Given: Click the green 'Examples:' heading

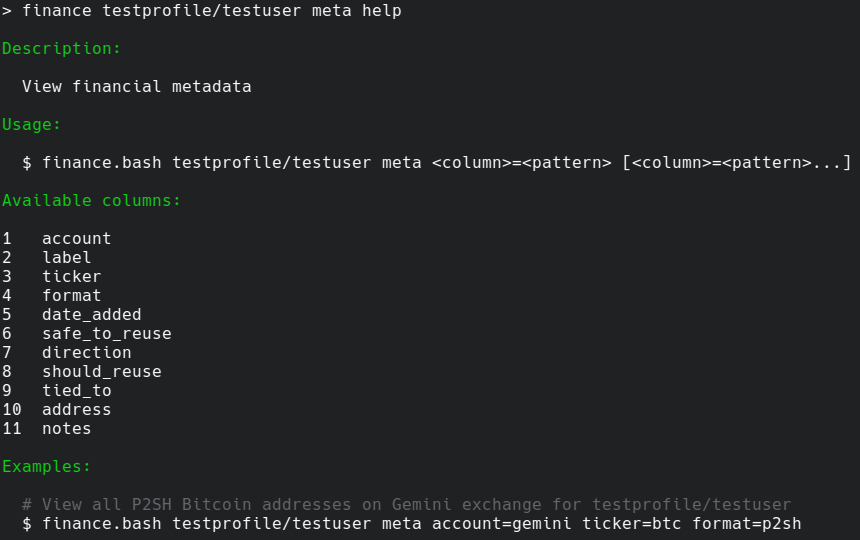Looking at the screenshot, I should 46,467.
